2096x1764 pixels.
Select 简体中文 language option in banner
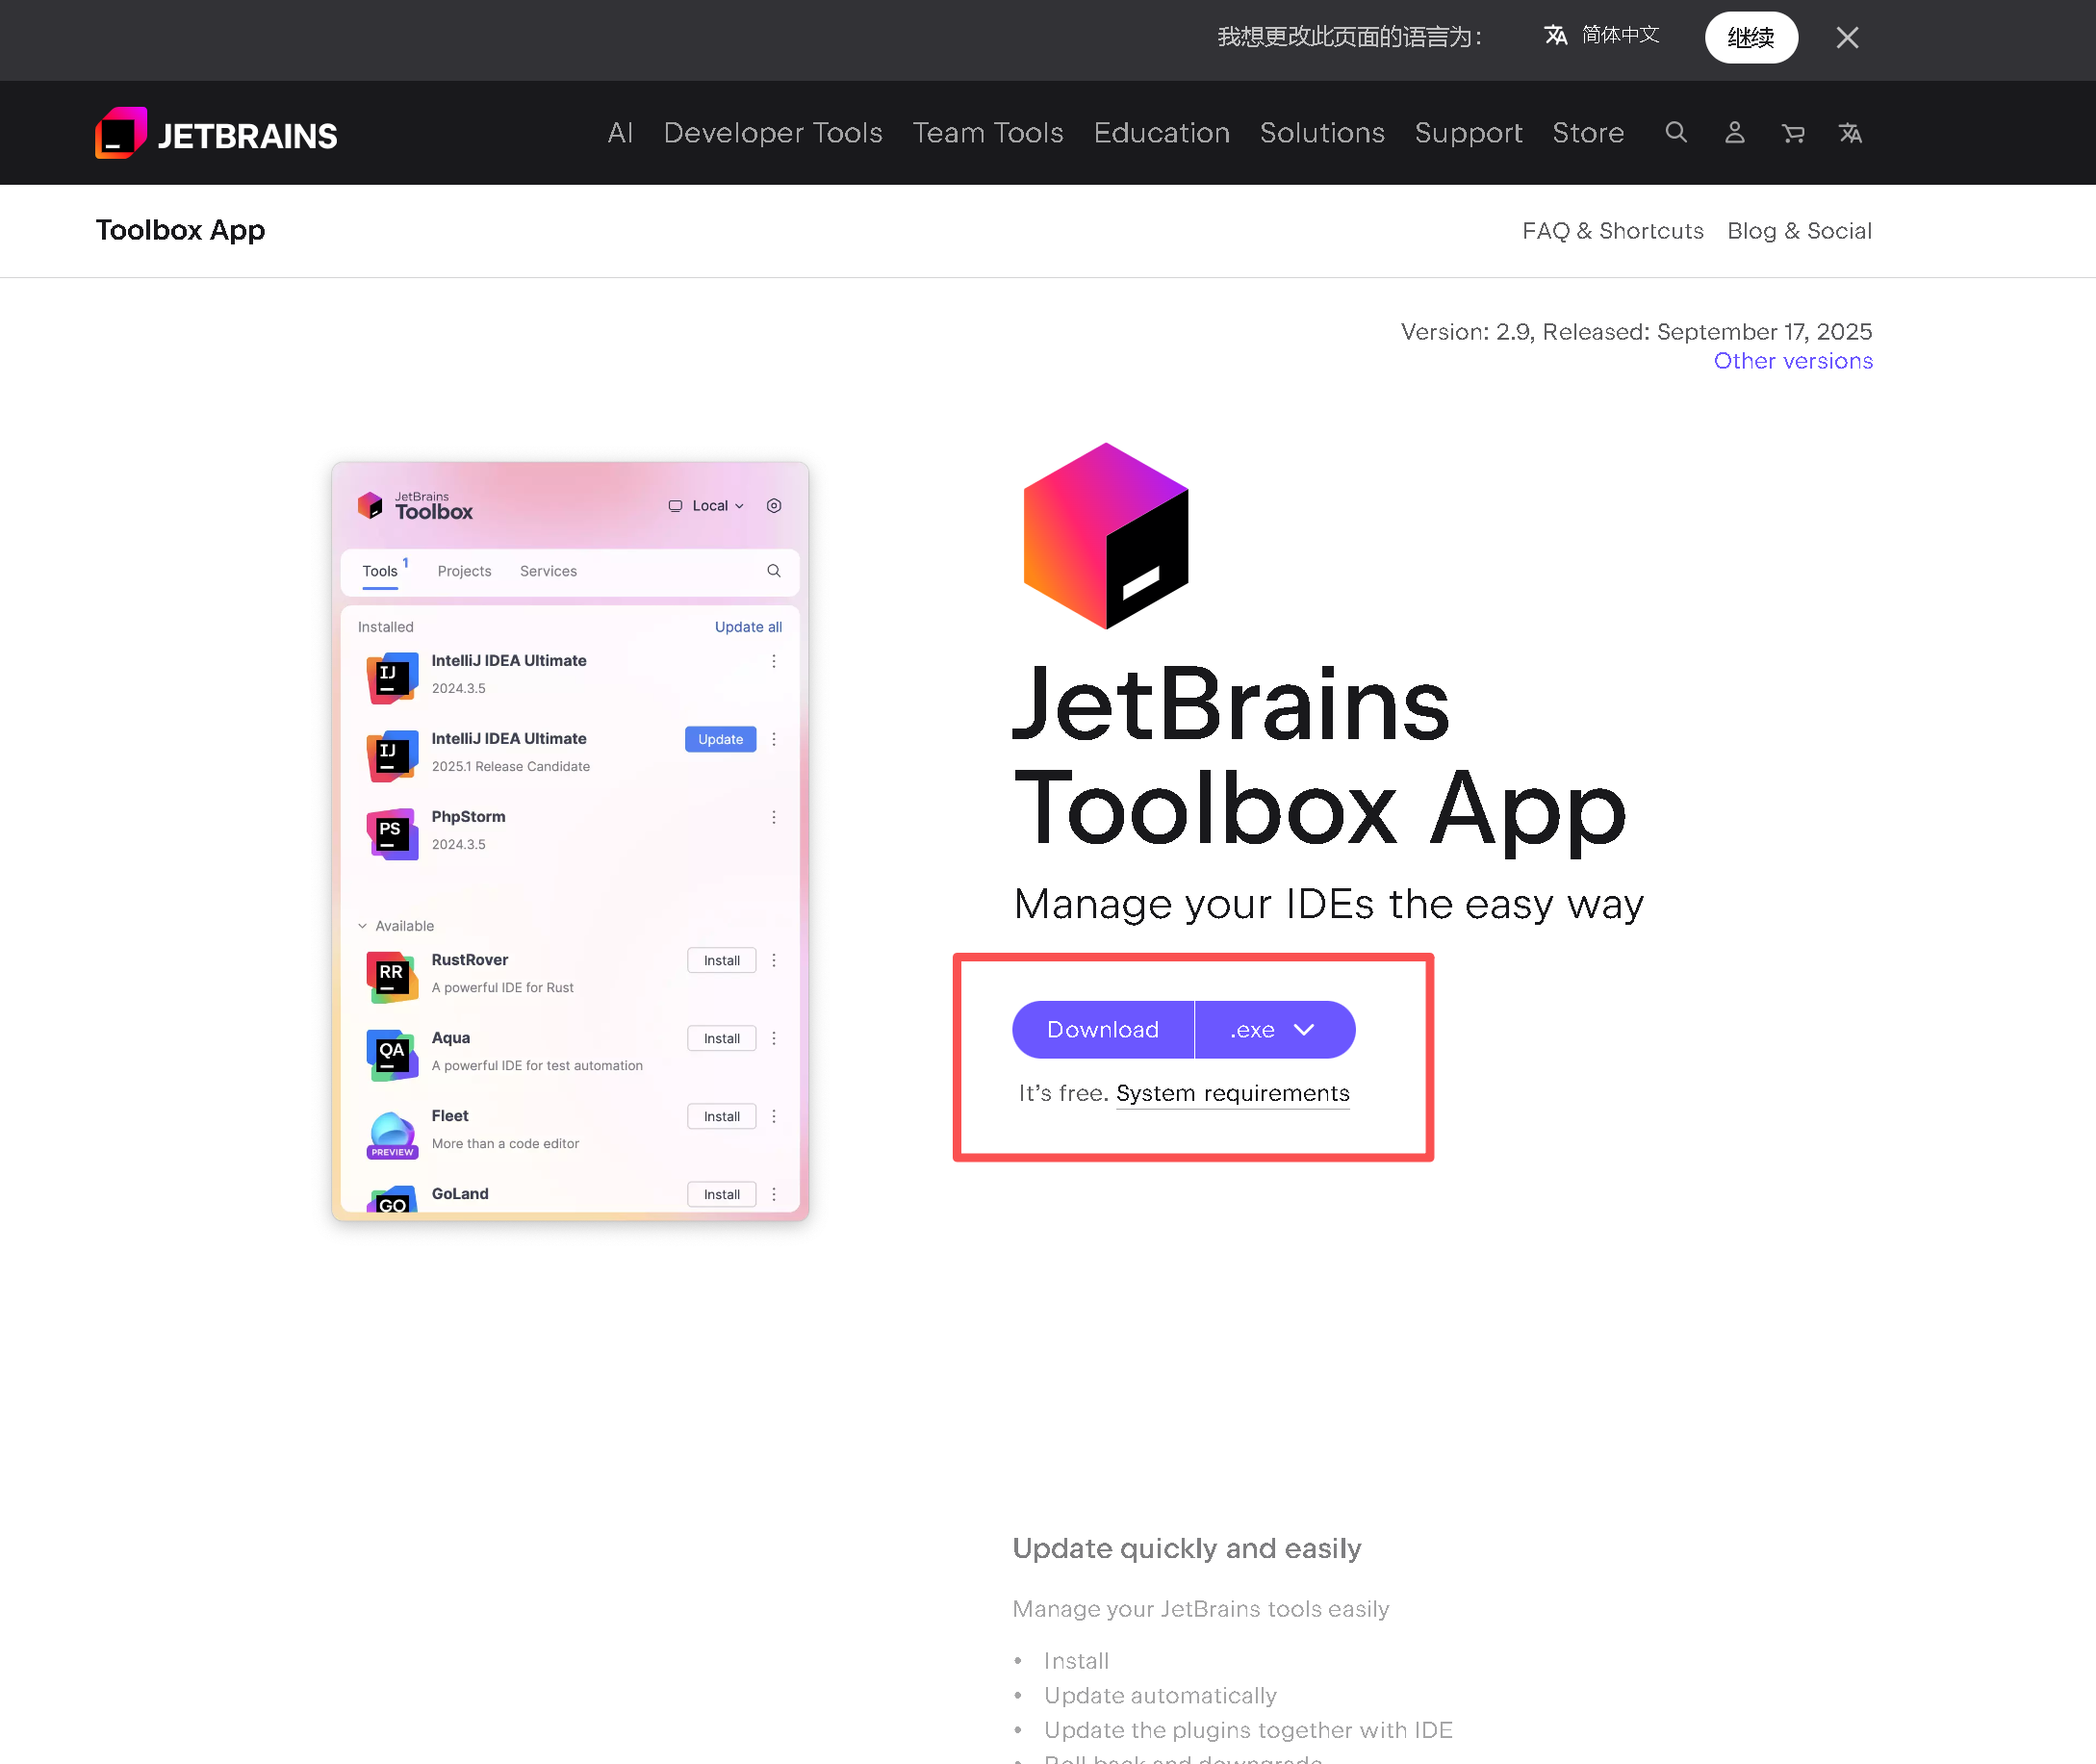(1602, 36)
